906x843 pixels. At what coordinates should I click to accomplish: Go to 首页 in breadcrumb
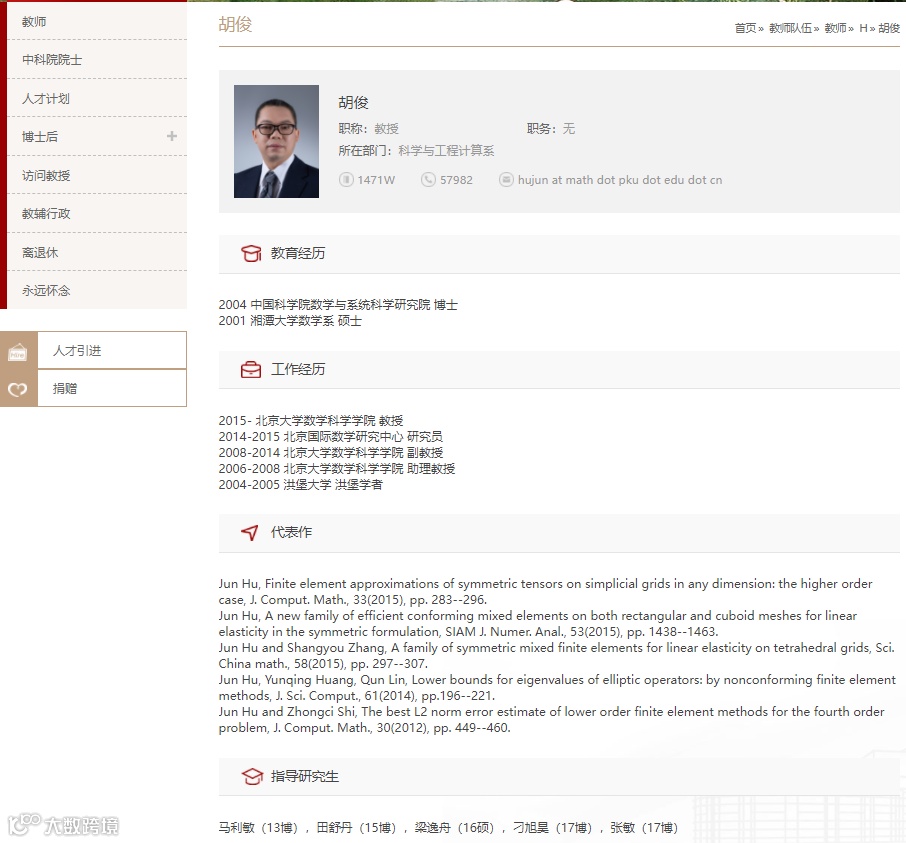pos(745,28)
